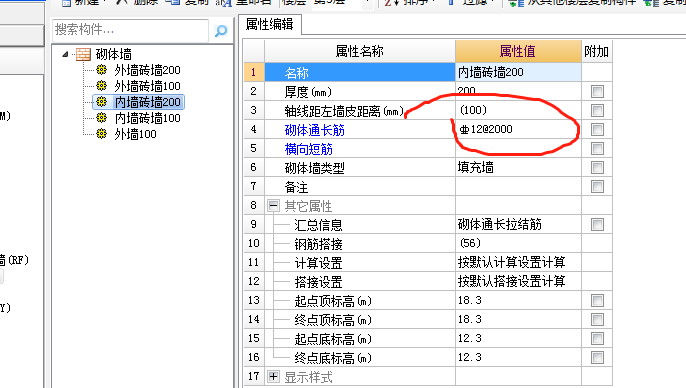
Task: Edit the name value 内墙砖墙200
Action: point(518,72)
